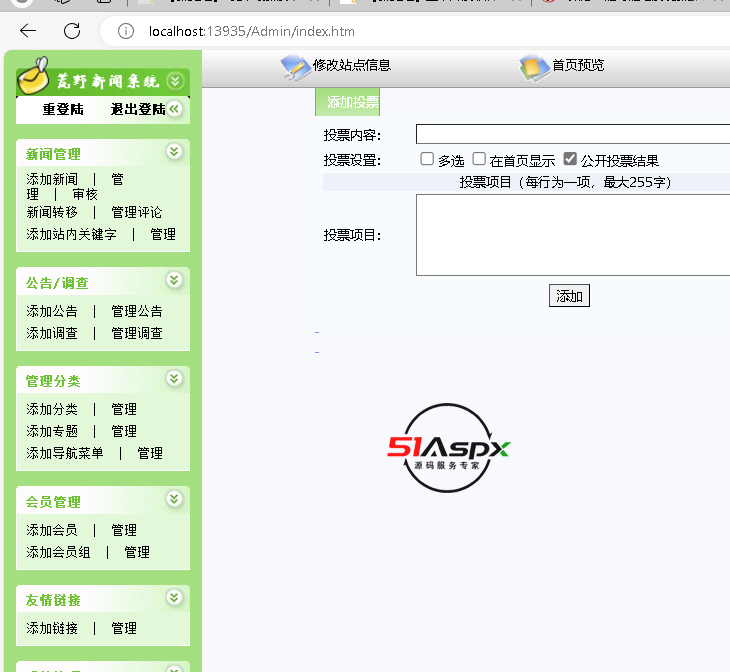Reload the page with the refresh icon
Viewport: 730px width, 672px height.
coord(72,31)
